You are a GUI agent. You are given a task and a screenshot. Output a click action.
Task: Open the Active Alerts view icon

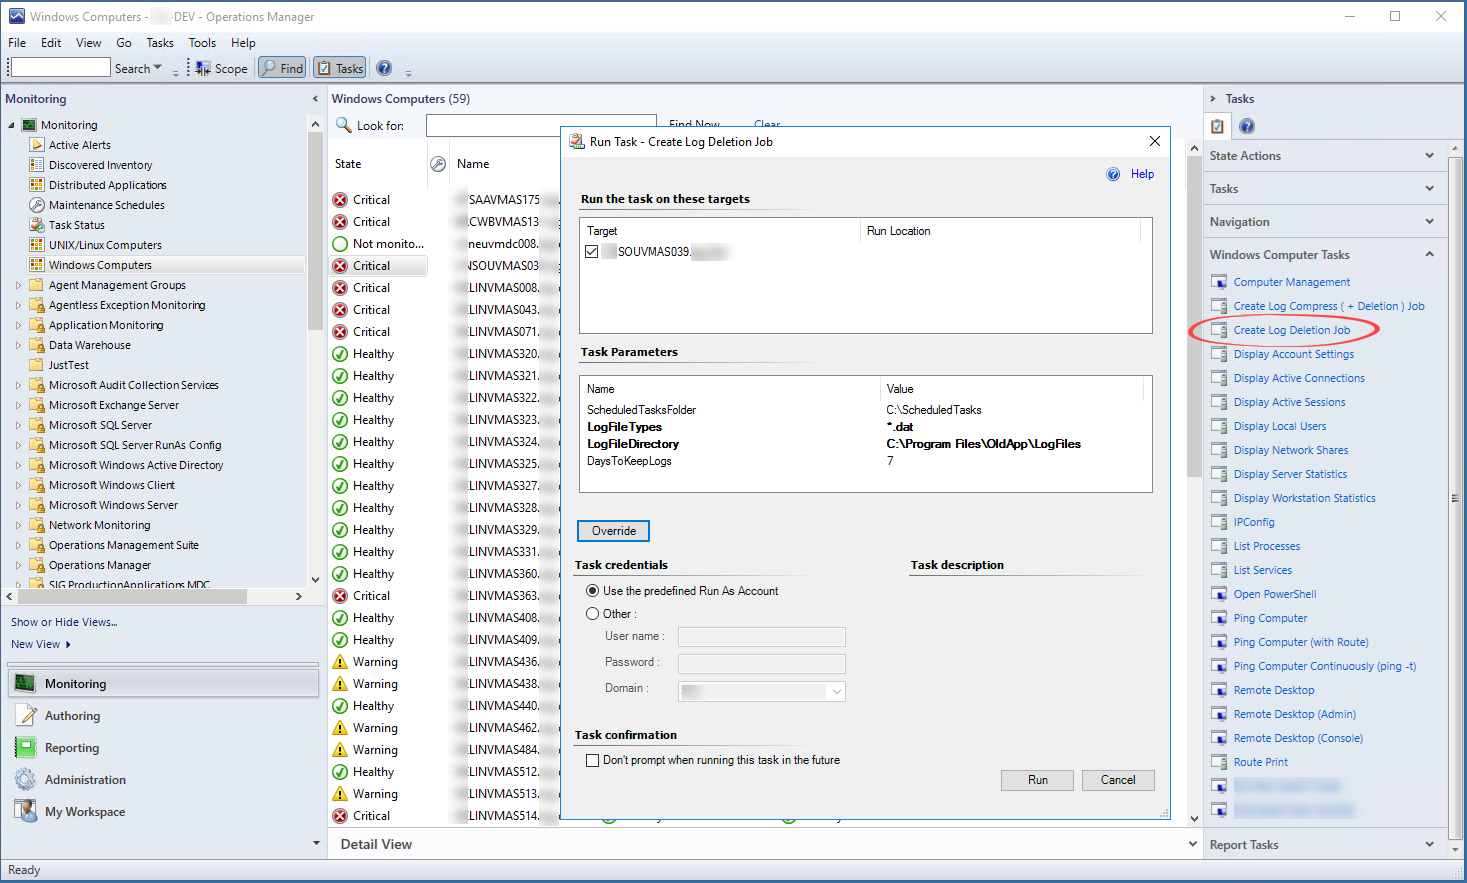coord(37,145)
